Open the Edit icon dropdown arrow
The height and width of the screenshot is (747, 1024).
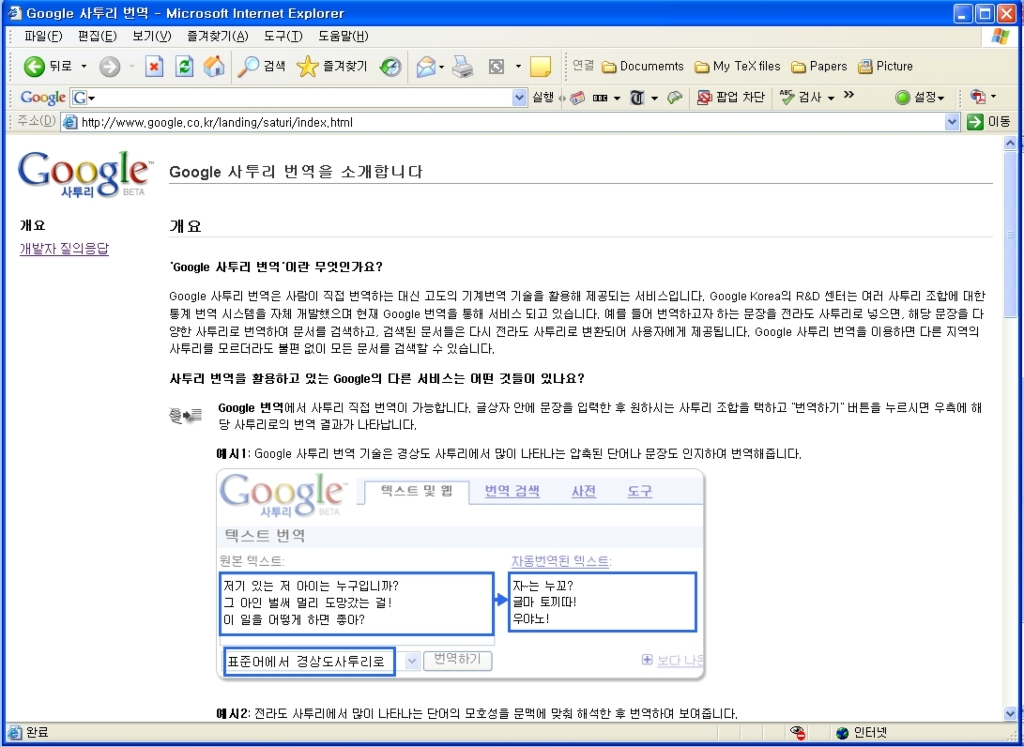pos(518,66)
